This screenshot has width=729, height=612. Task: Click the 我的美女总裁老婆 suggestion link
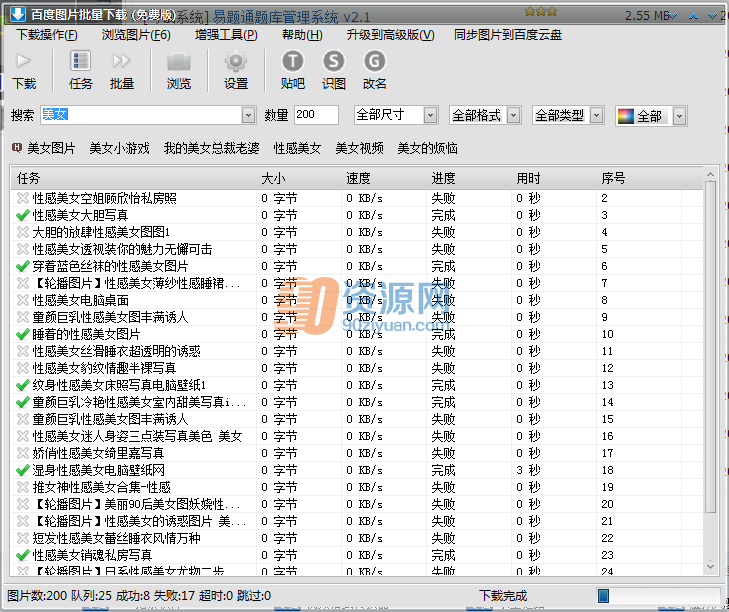pyautogui.click(x=212, y=148)
